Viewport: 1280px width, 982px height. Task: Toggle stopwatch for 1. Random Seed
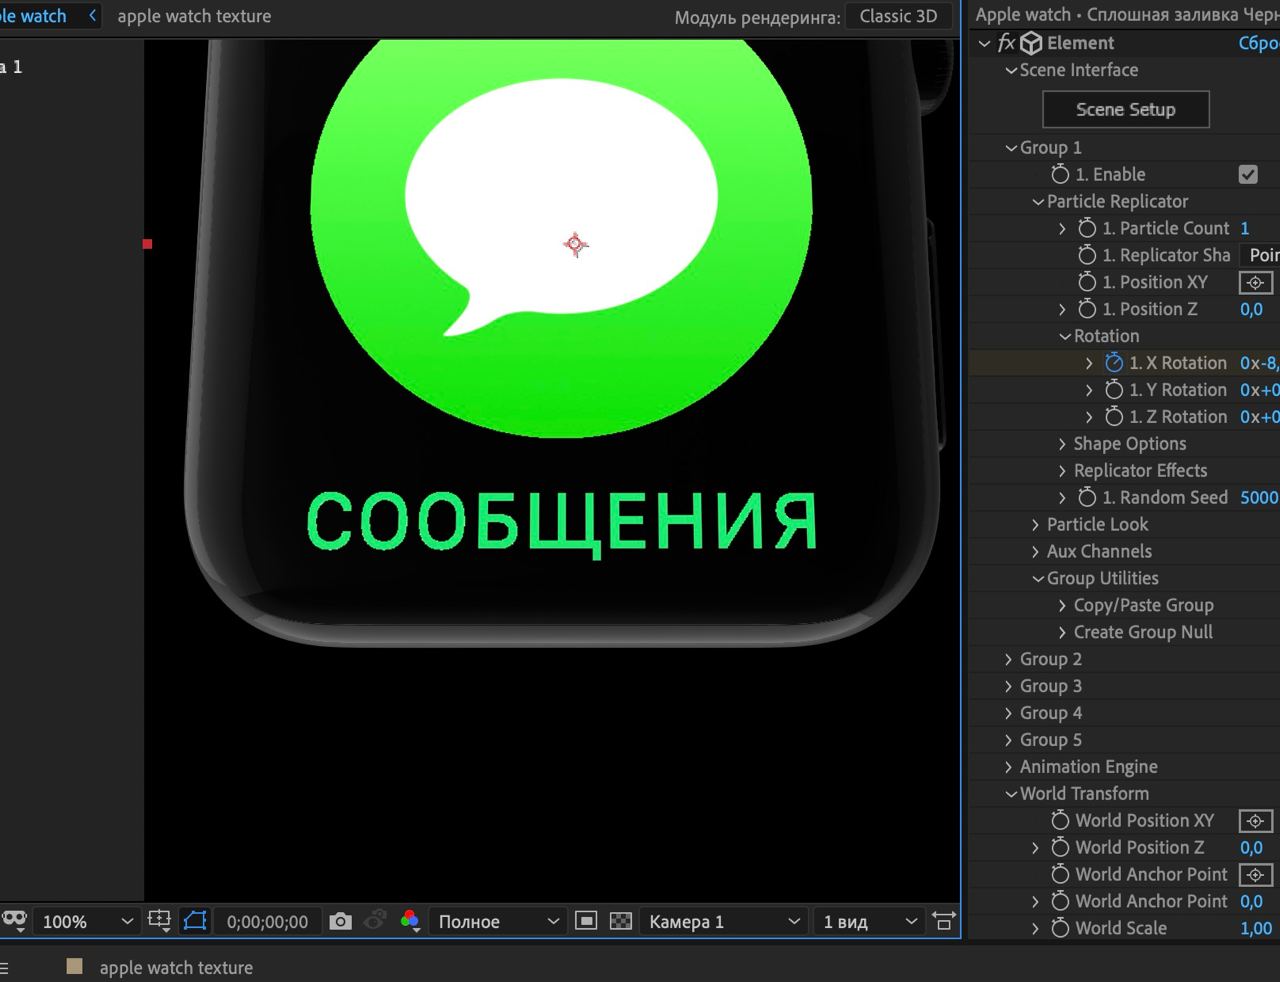pos(1087,497)
